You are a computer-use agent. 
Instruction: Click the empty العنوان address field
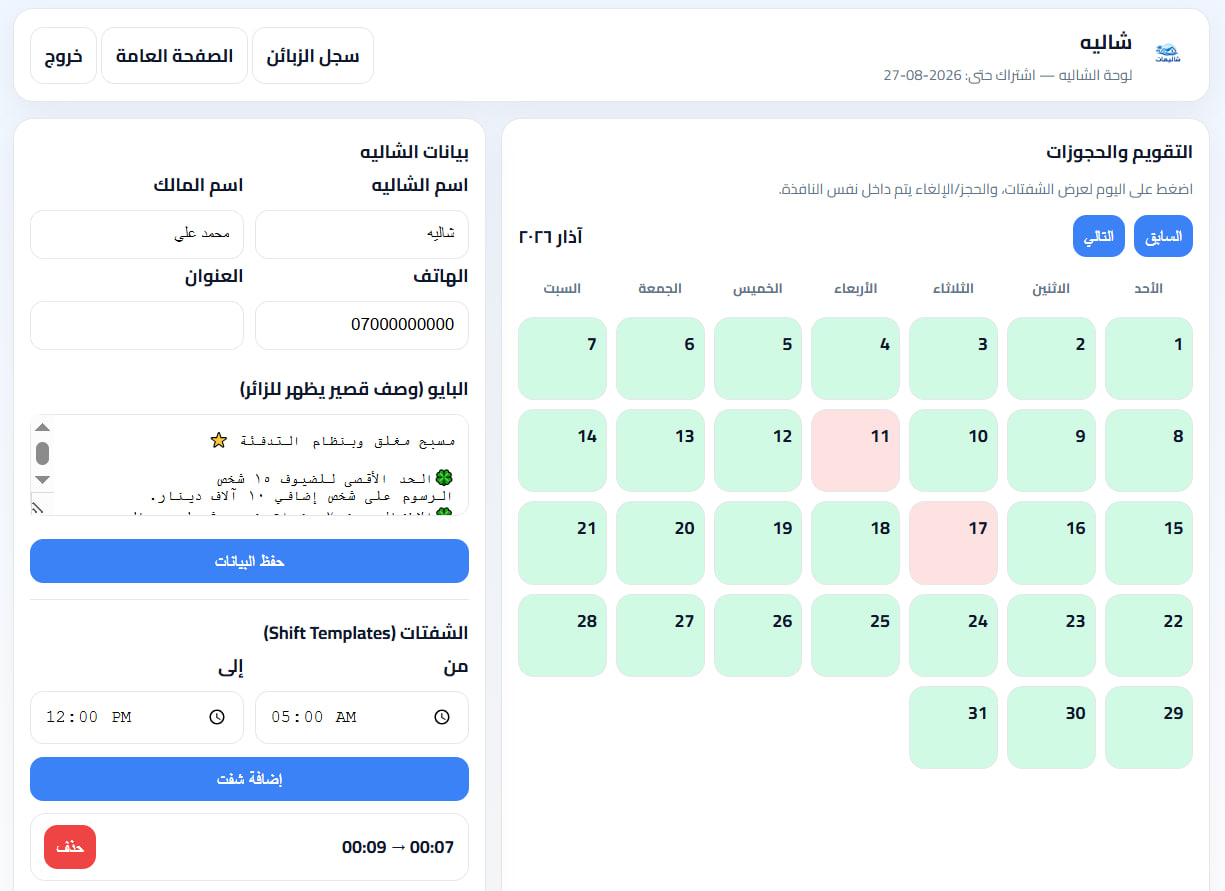click(x=137, y=325)
